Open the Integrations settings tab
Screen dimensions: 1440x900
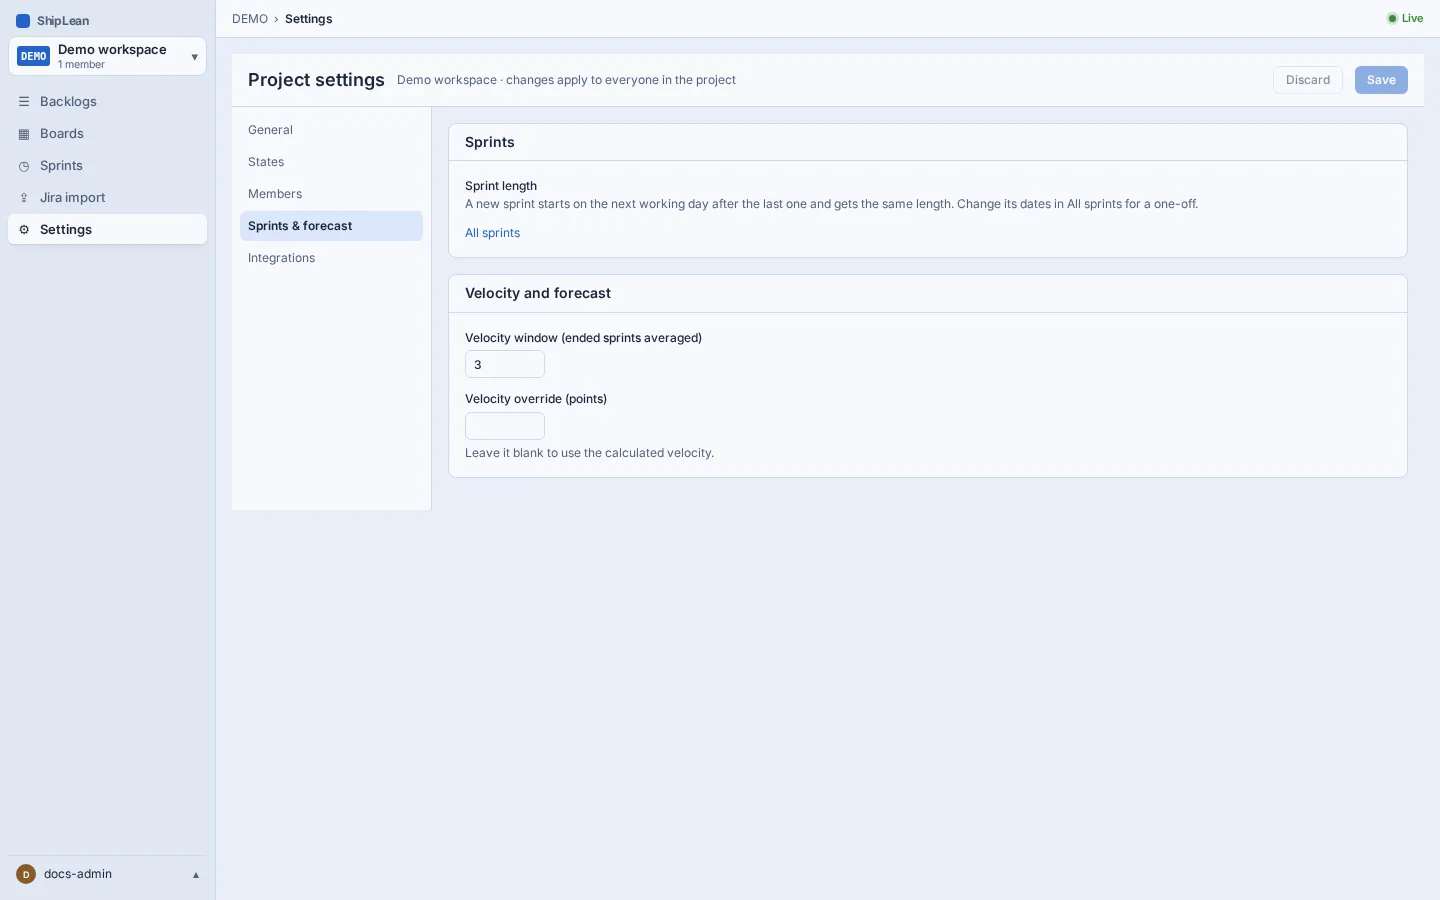click(331, 258)
